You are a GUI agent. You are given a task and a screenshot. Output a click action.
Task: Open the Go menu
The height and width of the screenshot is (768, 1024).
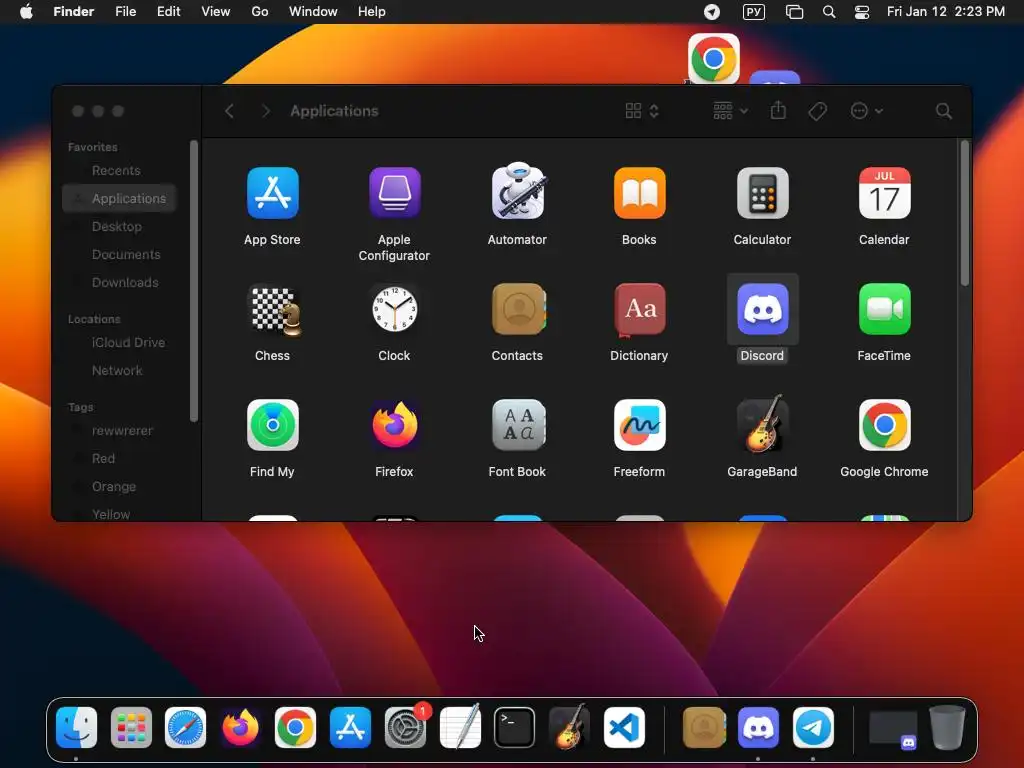pyautogui.click(x=259, y=11)
